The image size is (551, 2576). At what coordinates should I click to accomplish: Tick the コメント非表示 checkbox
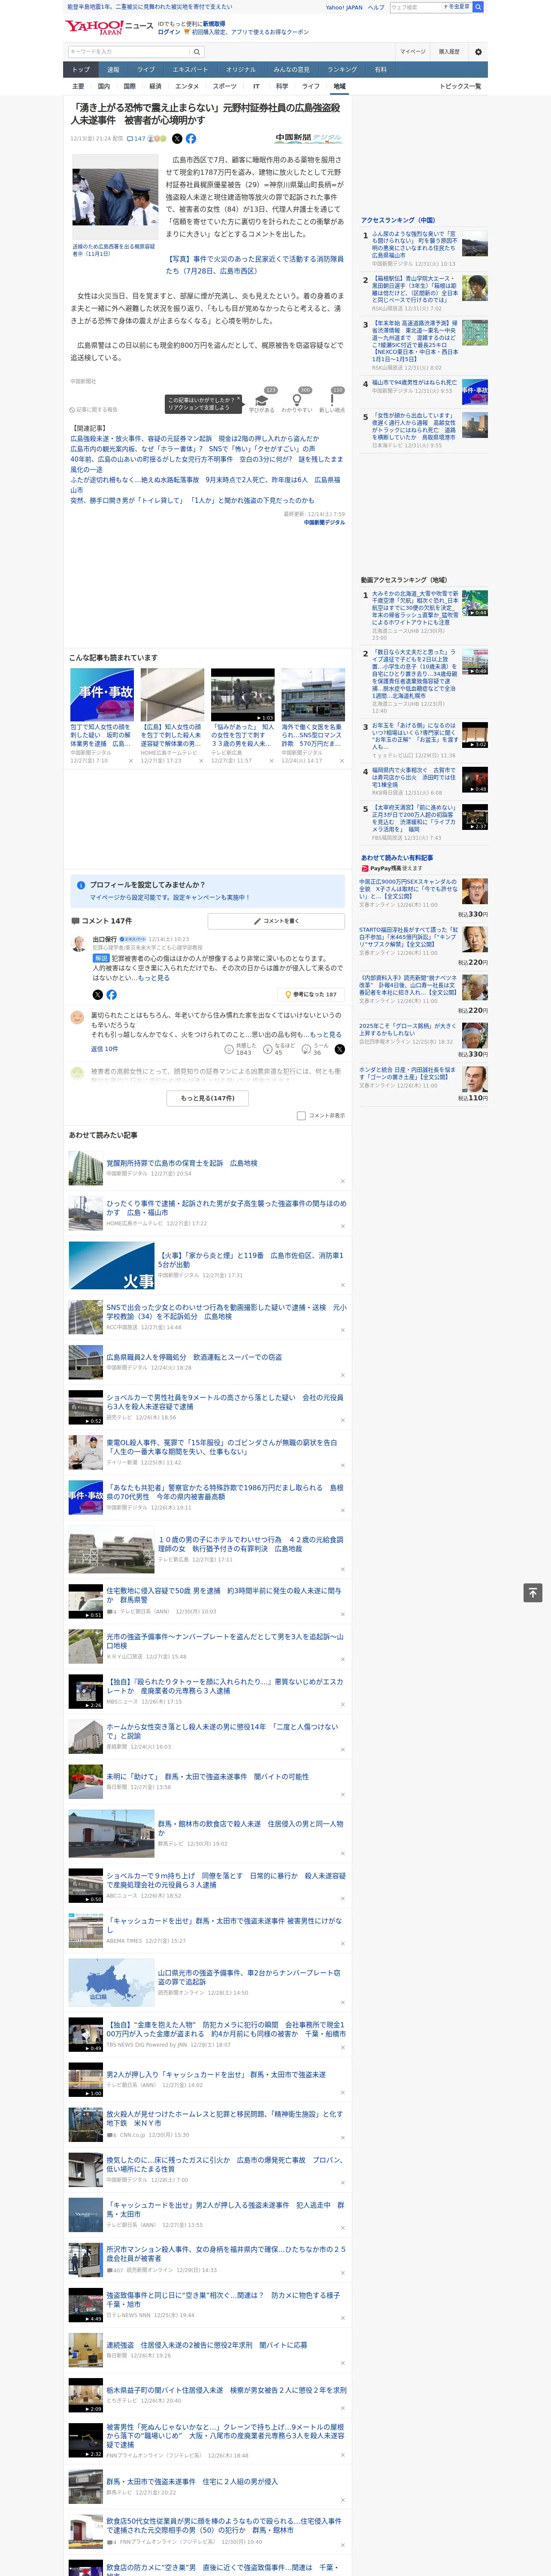[301, 1115]
